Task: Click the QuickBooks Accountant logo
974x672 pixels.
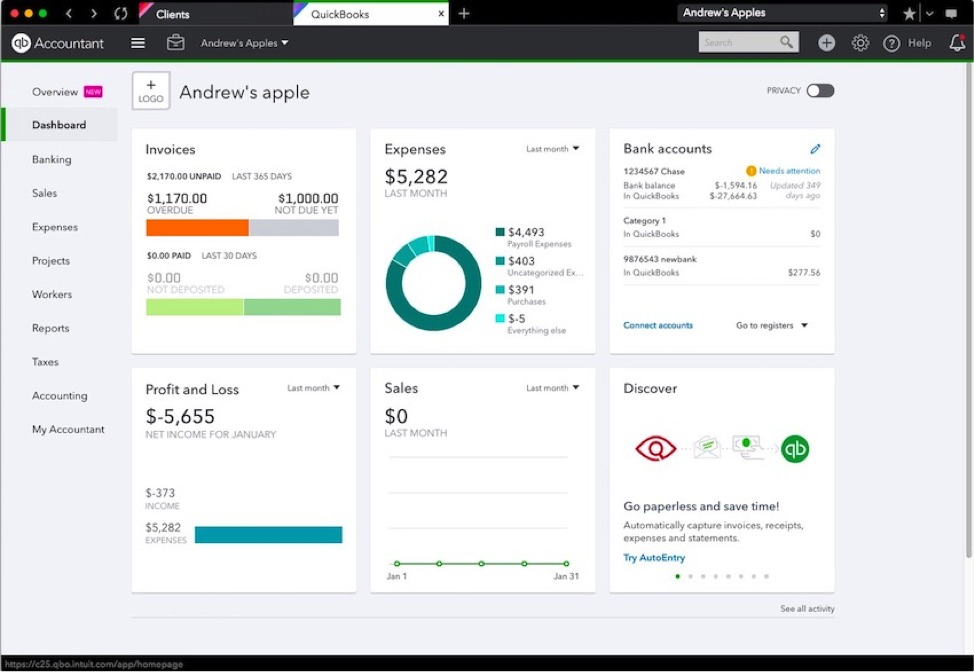Action: click(x=57, y=43)
